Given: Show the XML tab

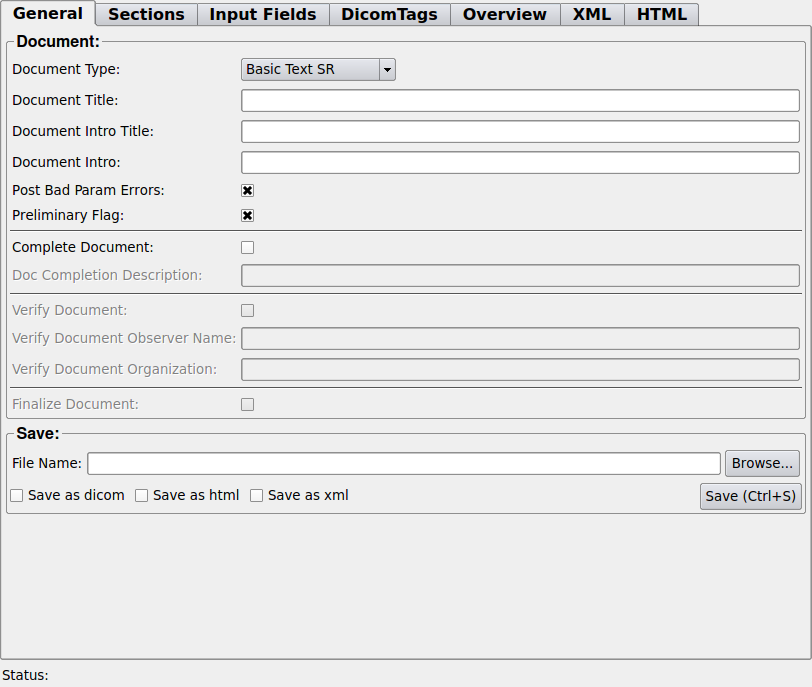Looking at the screenshot, I should pos(591,15).
